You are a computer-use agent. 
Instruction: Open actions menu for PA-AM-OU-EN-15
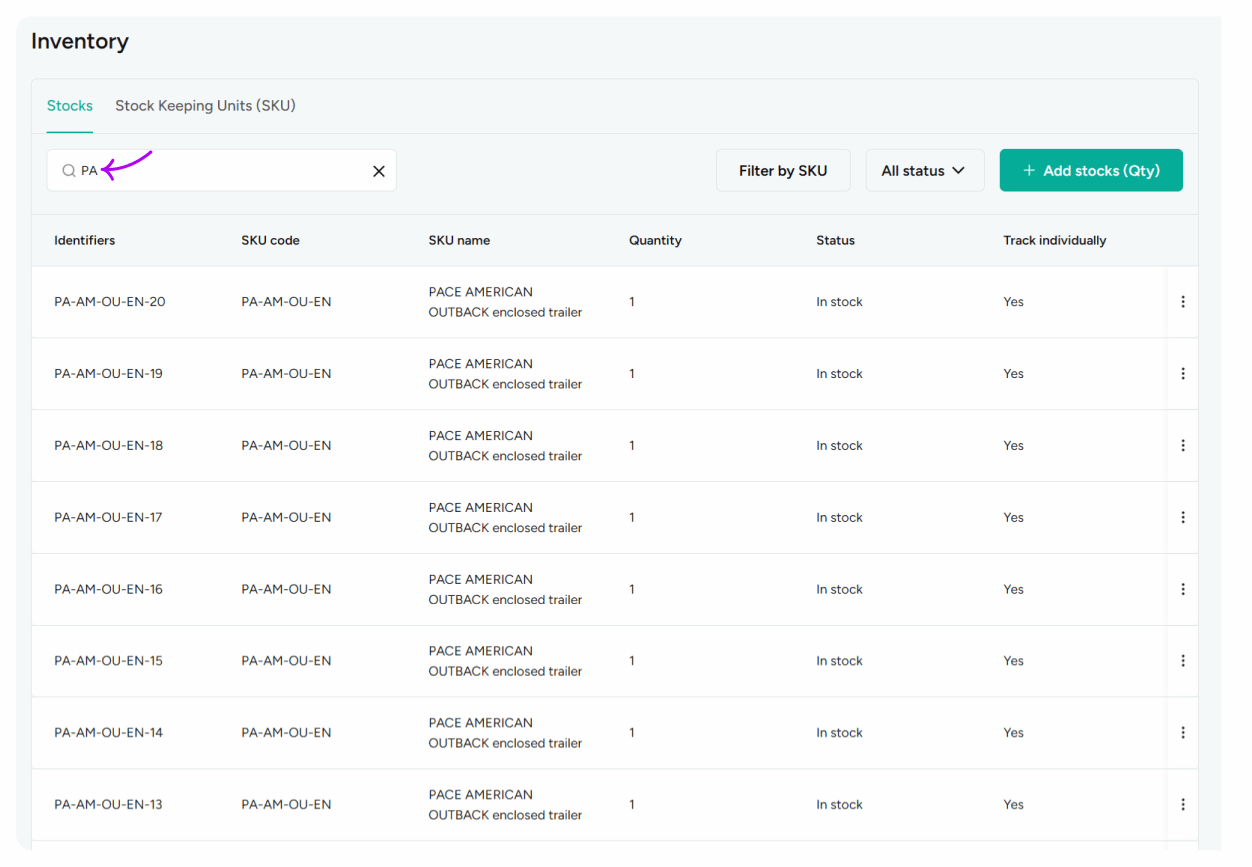1183,660
